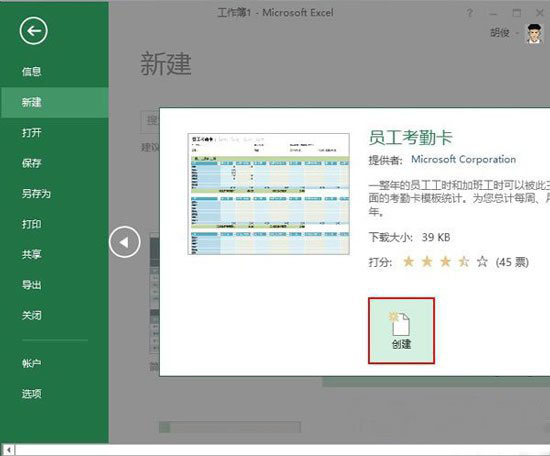The height and width of the screenshot is (456, 550).
Task: Open the 导出 page
Action: tap(32, 284)
